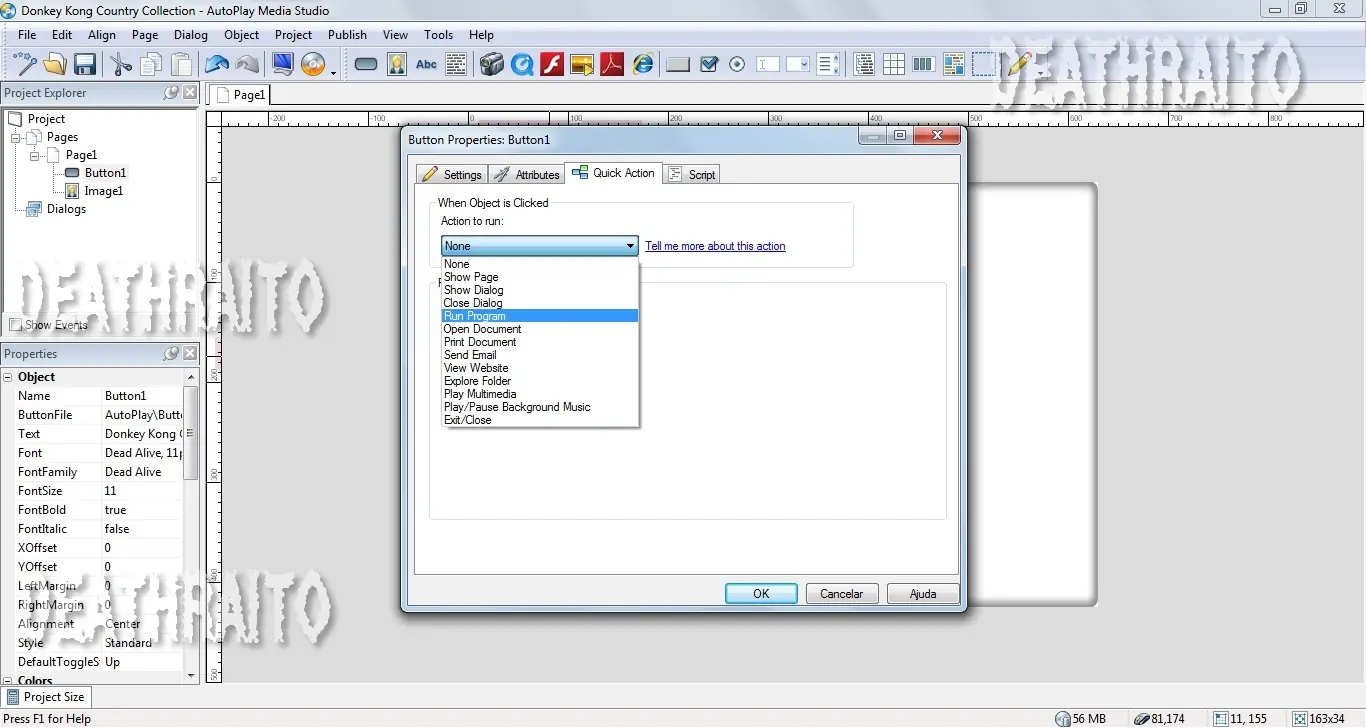Collapse the Page1 tree node

[x=34, y=155]
